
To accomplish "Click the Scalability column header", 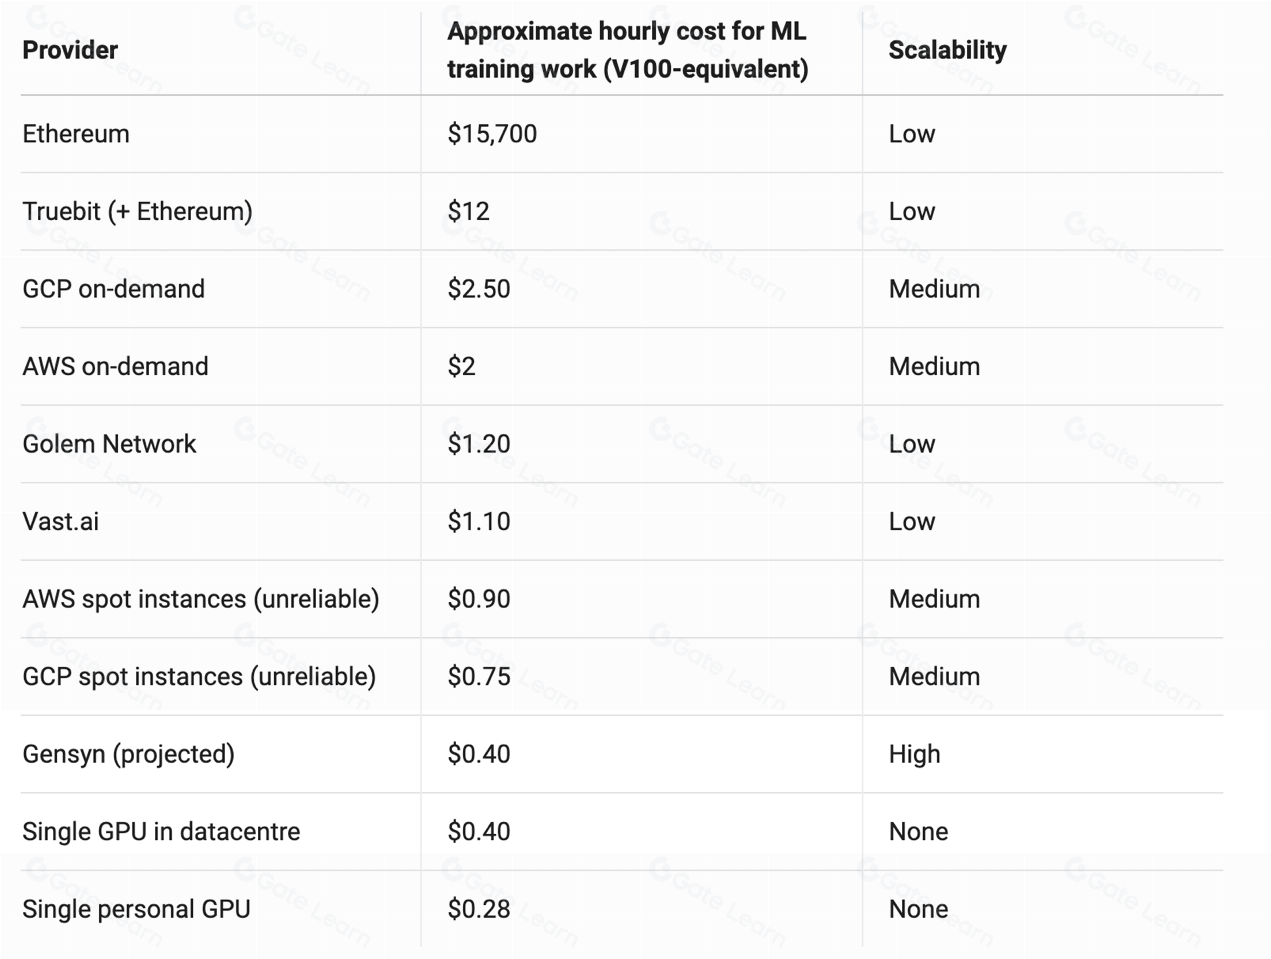I will click(x=947, y=50).
